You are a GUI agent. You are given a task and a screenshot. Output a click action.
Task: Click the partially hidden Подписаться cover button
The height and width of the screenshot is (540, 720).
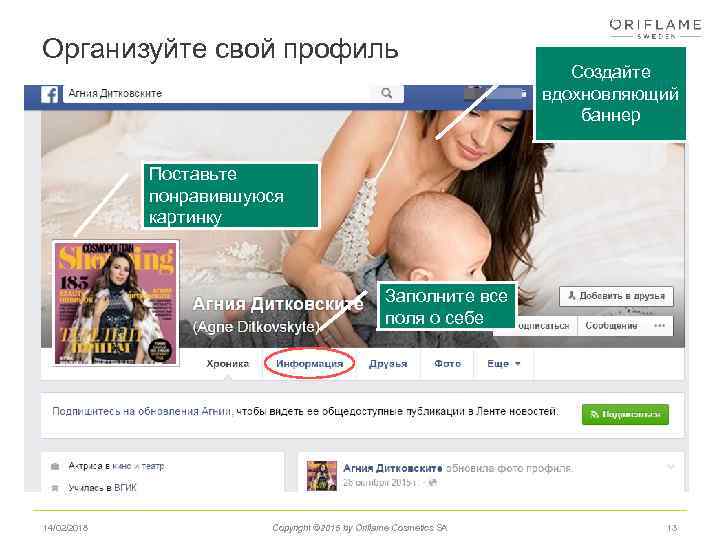coord(546,326)
